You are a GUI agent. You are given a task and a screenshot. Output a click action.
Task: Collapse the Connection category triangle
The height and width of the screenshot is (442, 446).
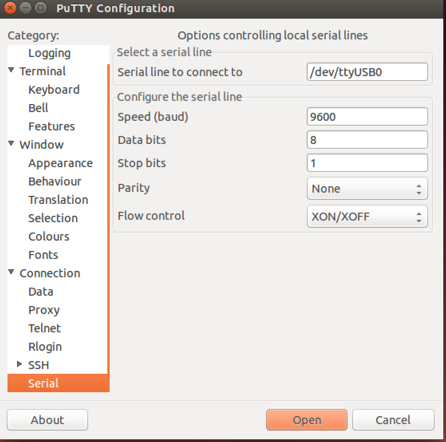11,272
